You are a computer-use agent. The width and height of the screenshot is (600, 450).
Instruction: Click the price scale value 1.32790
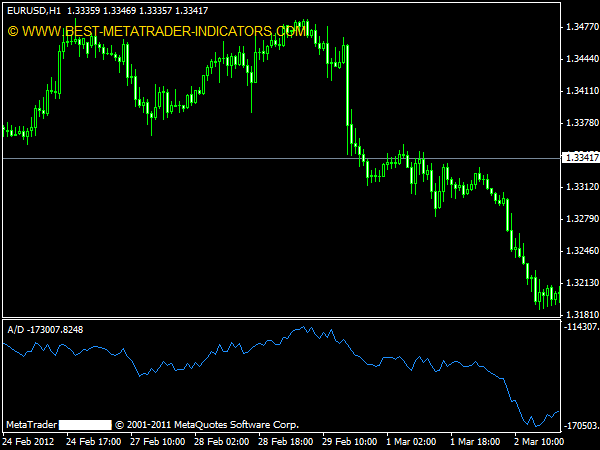coord(582,219)
